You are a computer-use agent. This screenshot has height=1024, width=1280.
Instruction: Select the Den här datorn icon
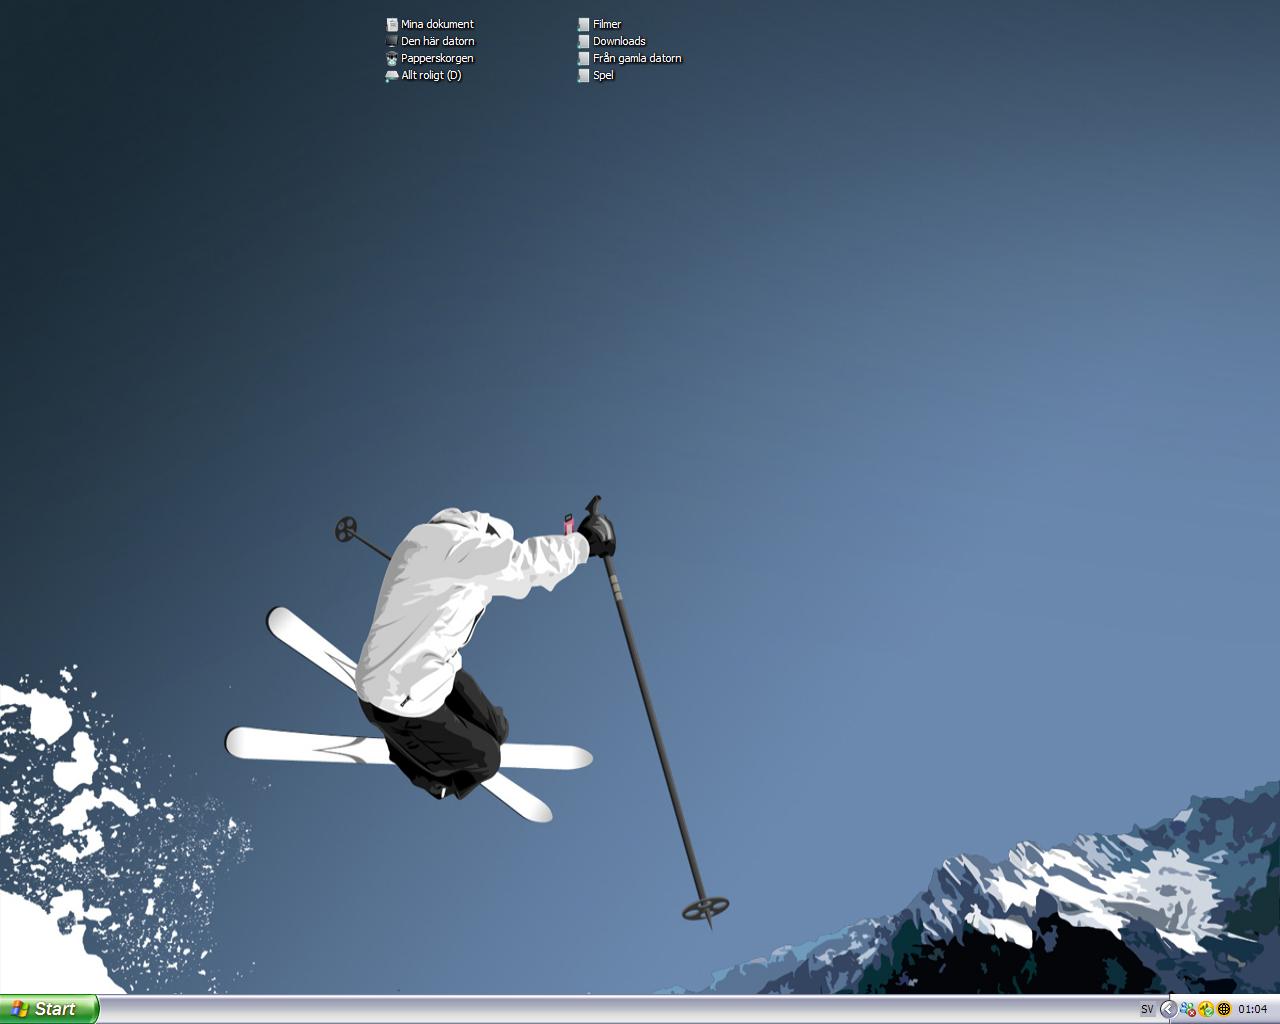[430, 41]
